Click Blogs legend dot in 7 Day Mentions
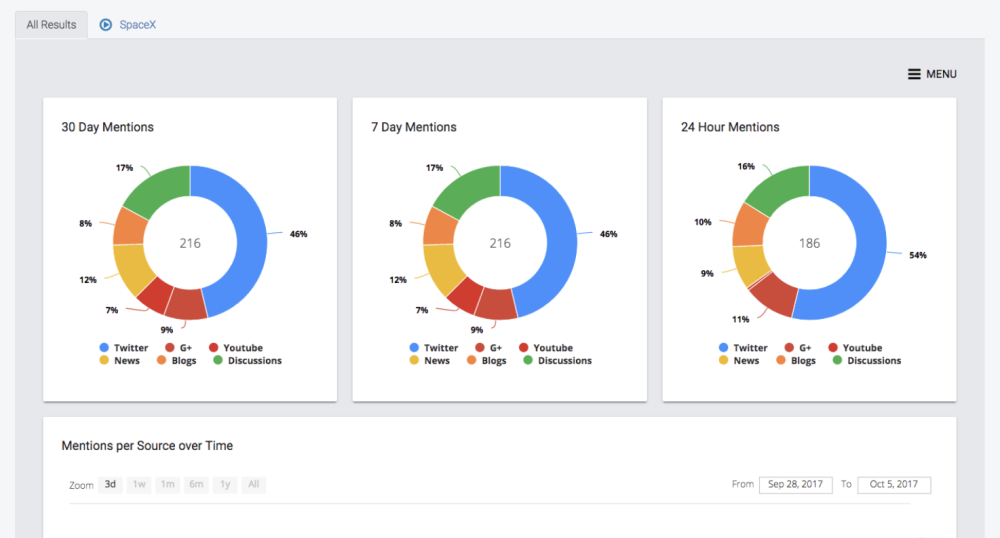1000x538 pixels. (x=471, y=361)
